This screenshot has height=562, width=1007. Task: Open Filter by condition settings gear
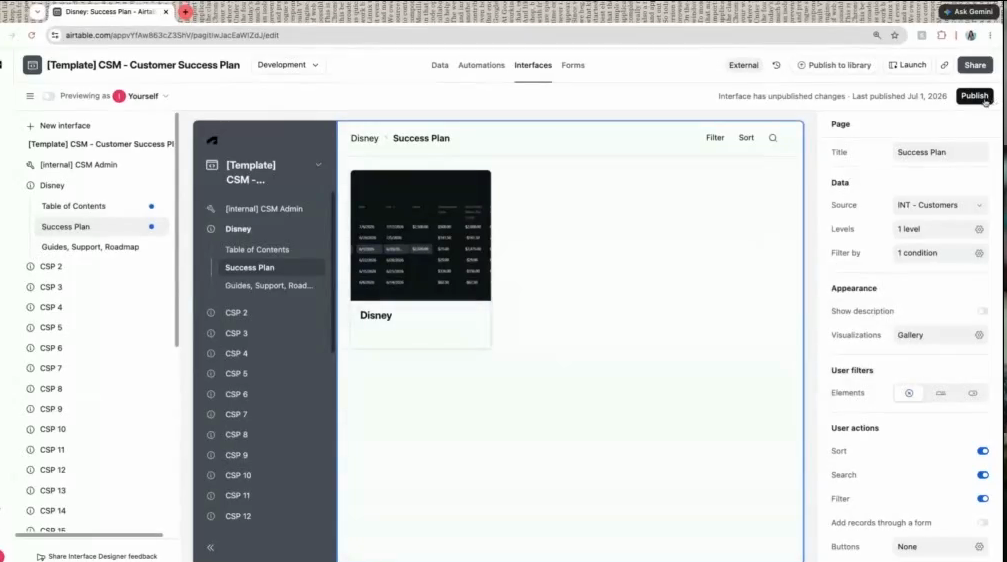click(979, 253)
